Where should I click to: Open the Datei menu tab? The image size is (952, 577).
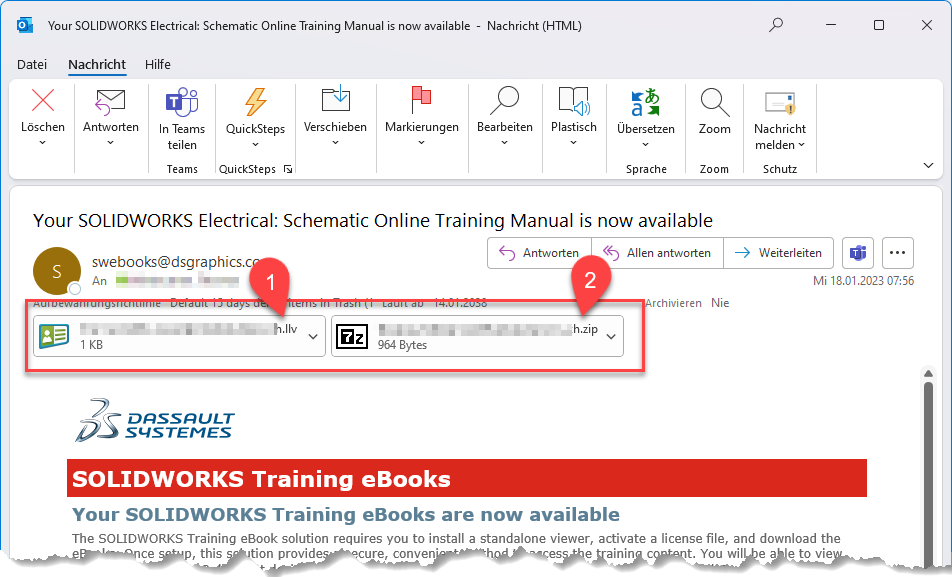click(32, 64)
